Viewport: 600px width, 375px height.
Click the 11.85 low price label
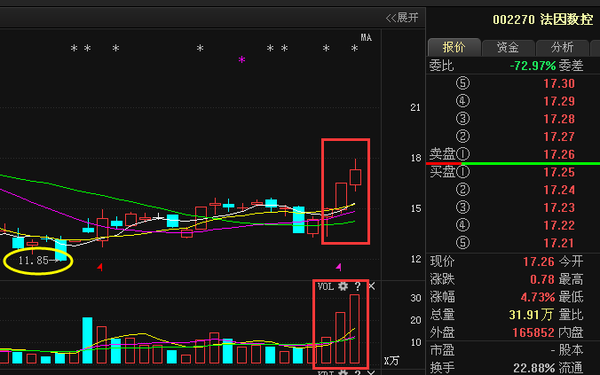33,261
